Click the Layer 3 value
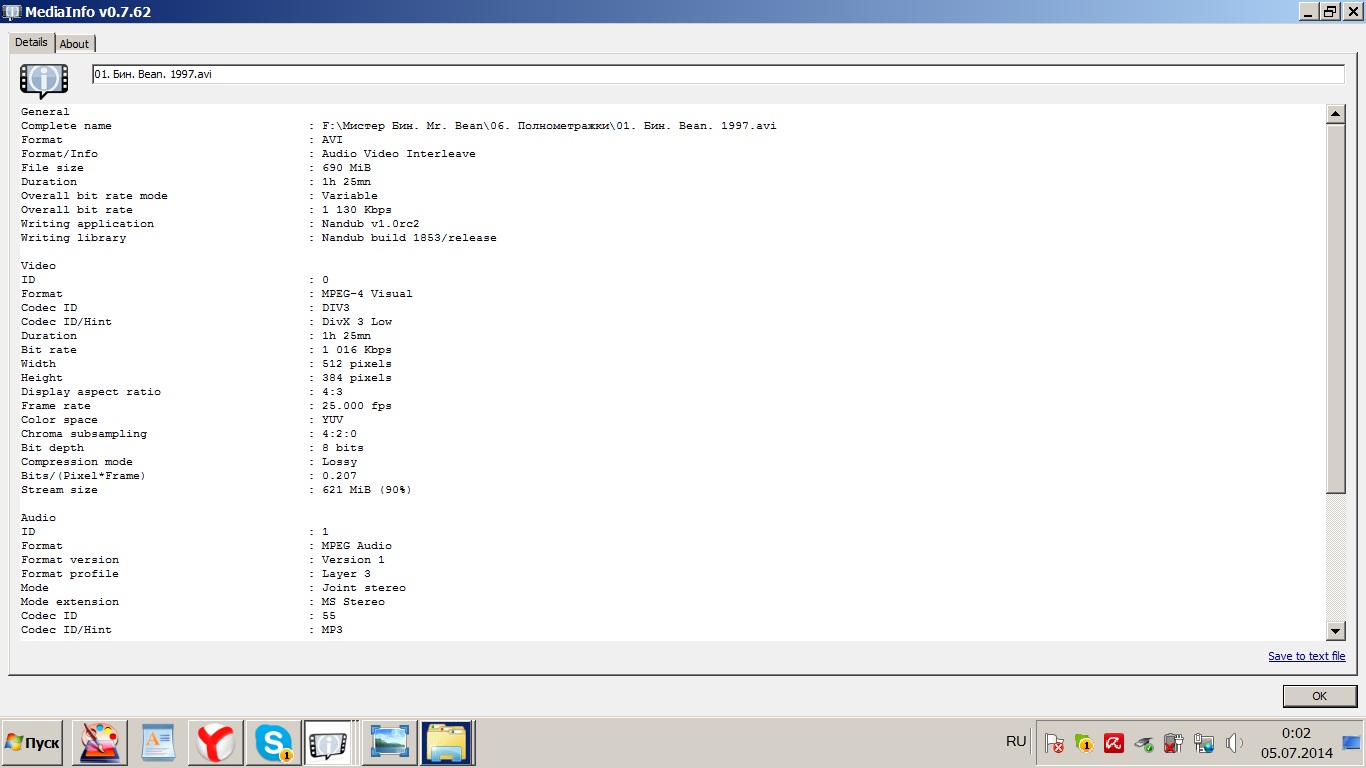The height and width of the screenshot is (768, 1366). [346, 574]
